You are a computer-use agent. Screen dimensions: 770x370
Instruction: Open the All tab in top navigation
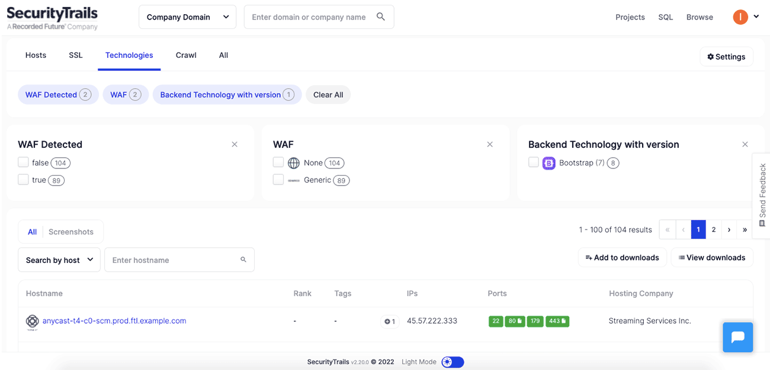(x=223, y=56)
